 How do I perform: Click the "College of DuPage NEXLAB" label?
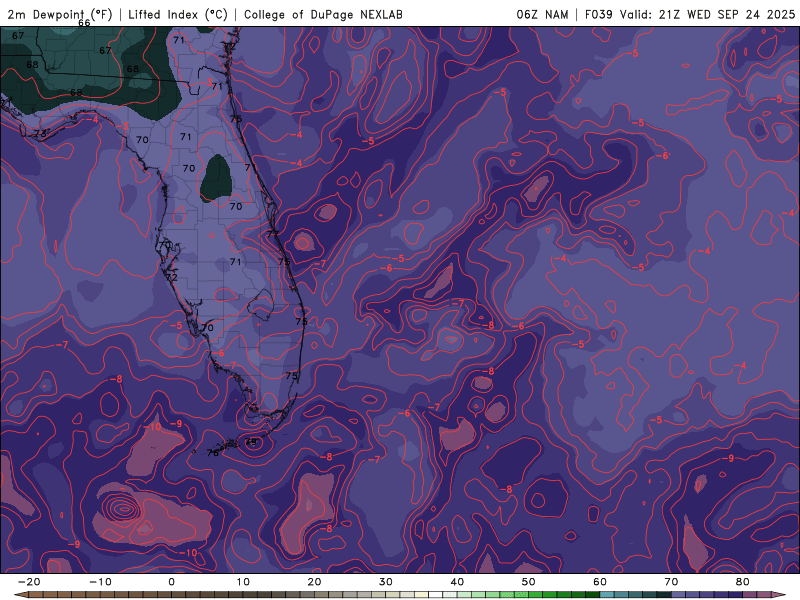pos(323,14)
